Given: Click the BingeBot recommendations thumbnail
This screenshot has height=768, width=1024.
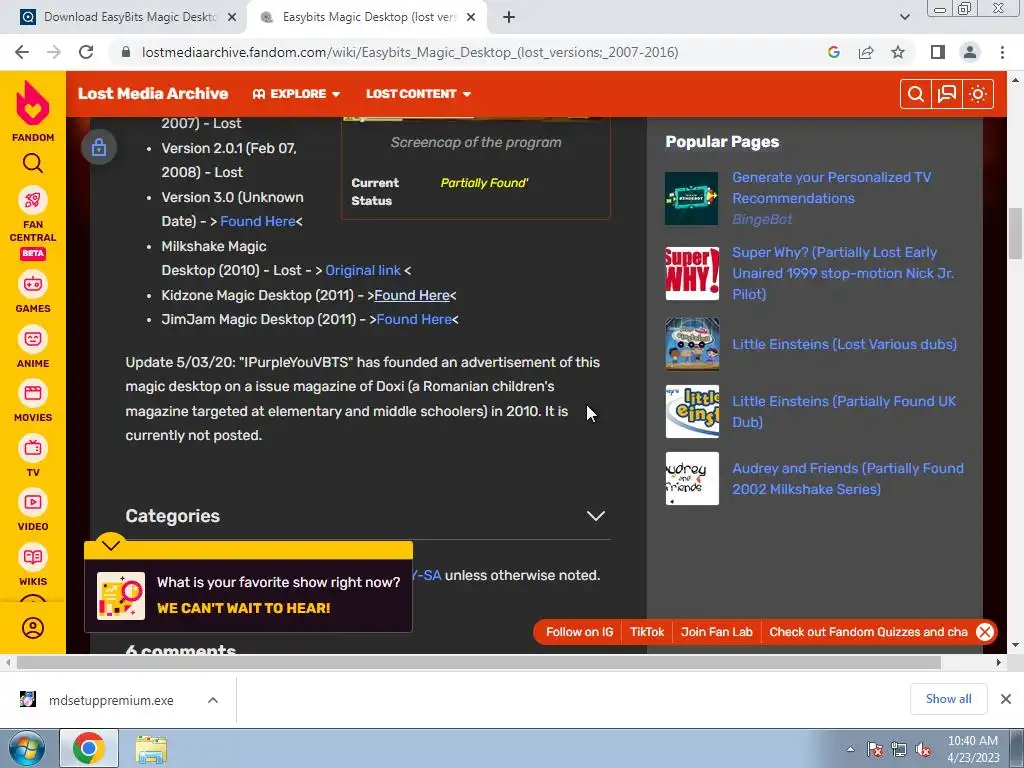Looking at the screenshot, I should (692, 199).
